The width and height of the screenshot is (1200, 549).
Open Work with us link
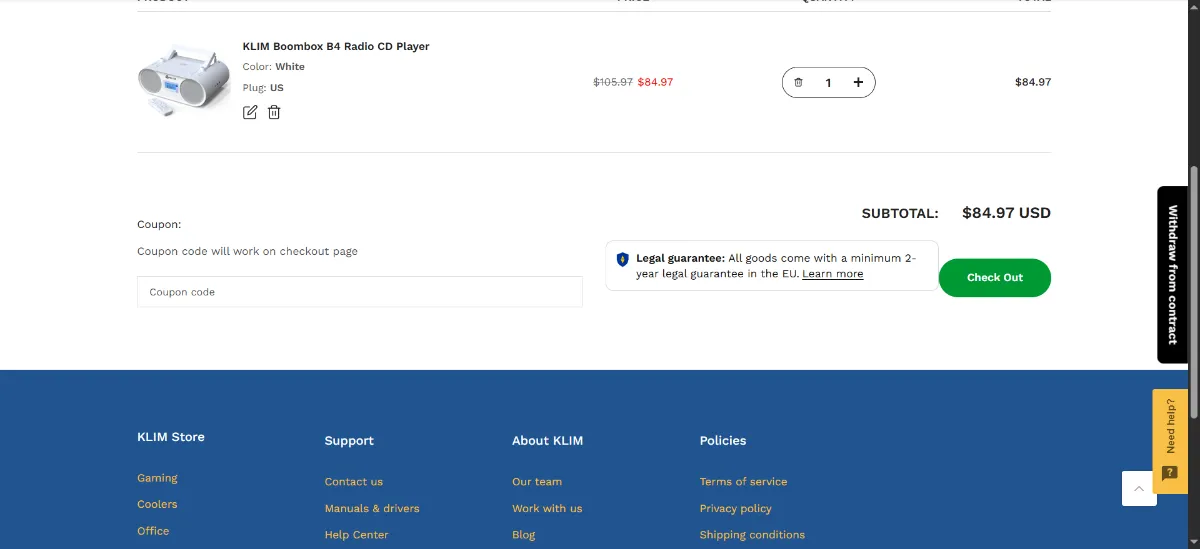[x=547, y=508]
